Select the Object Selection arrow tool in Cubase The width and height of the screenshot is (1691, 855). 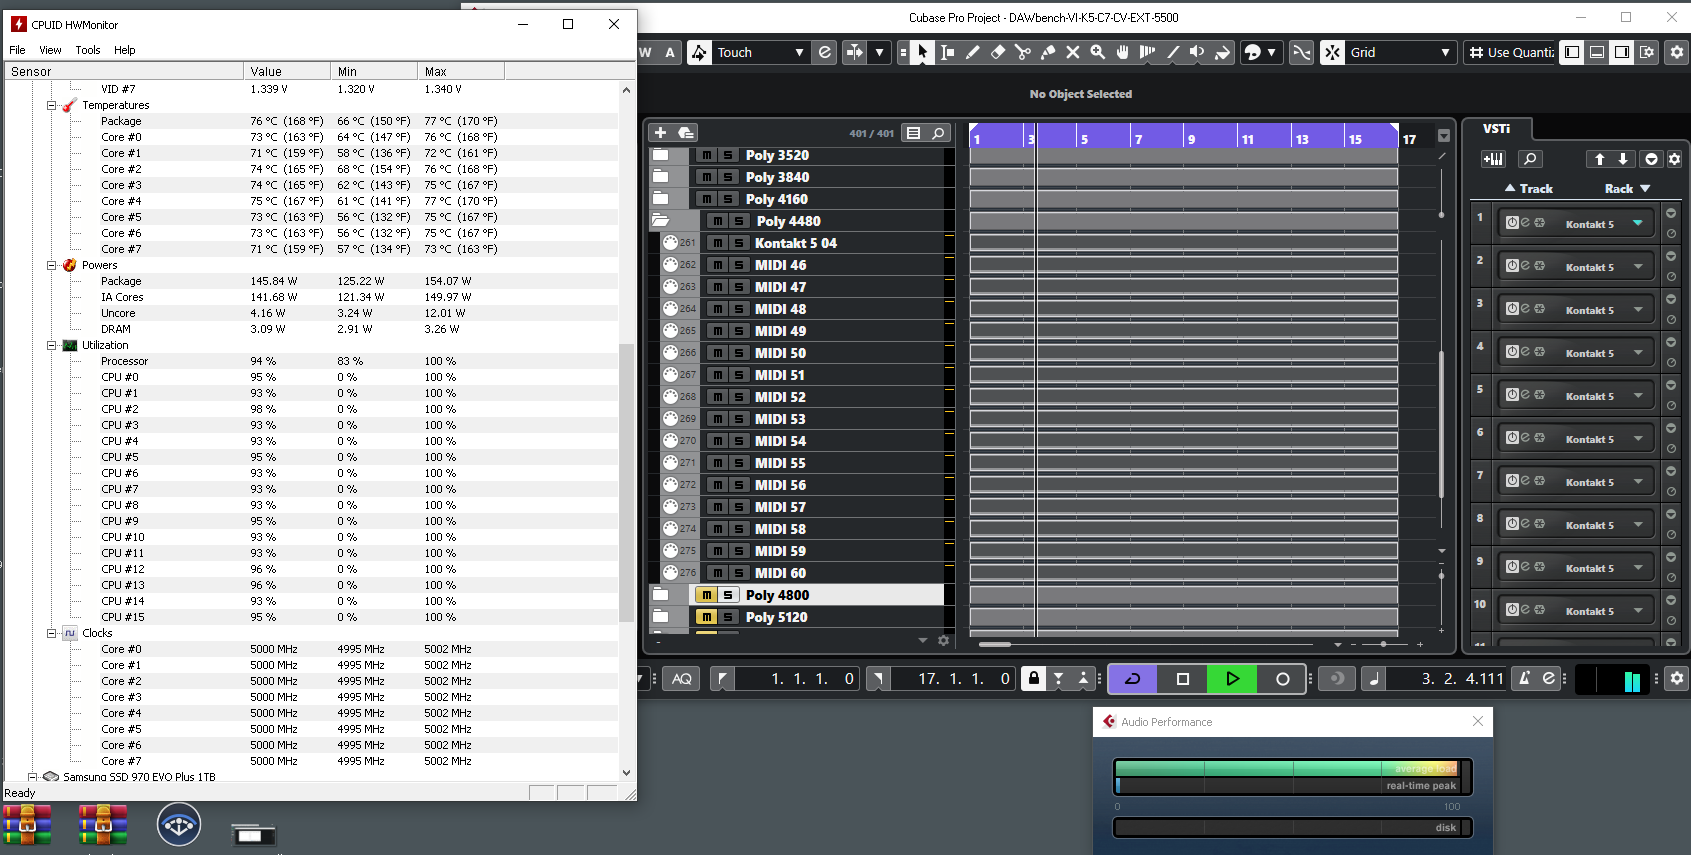pyautogui.click(x=922, y=52)
